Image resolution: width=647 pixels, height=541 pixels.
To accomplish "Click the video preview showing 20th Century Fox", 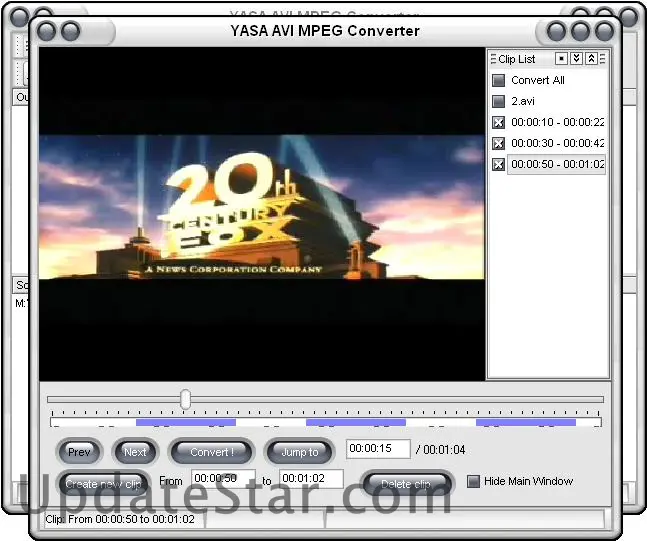I will pos(262,214).
